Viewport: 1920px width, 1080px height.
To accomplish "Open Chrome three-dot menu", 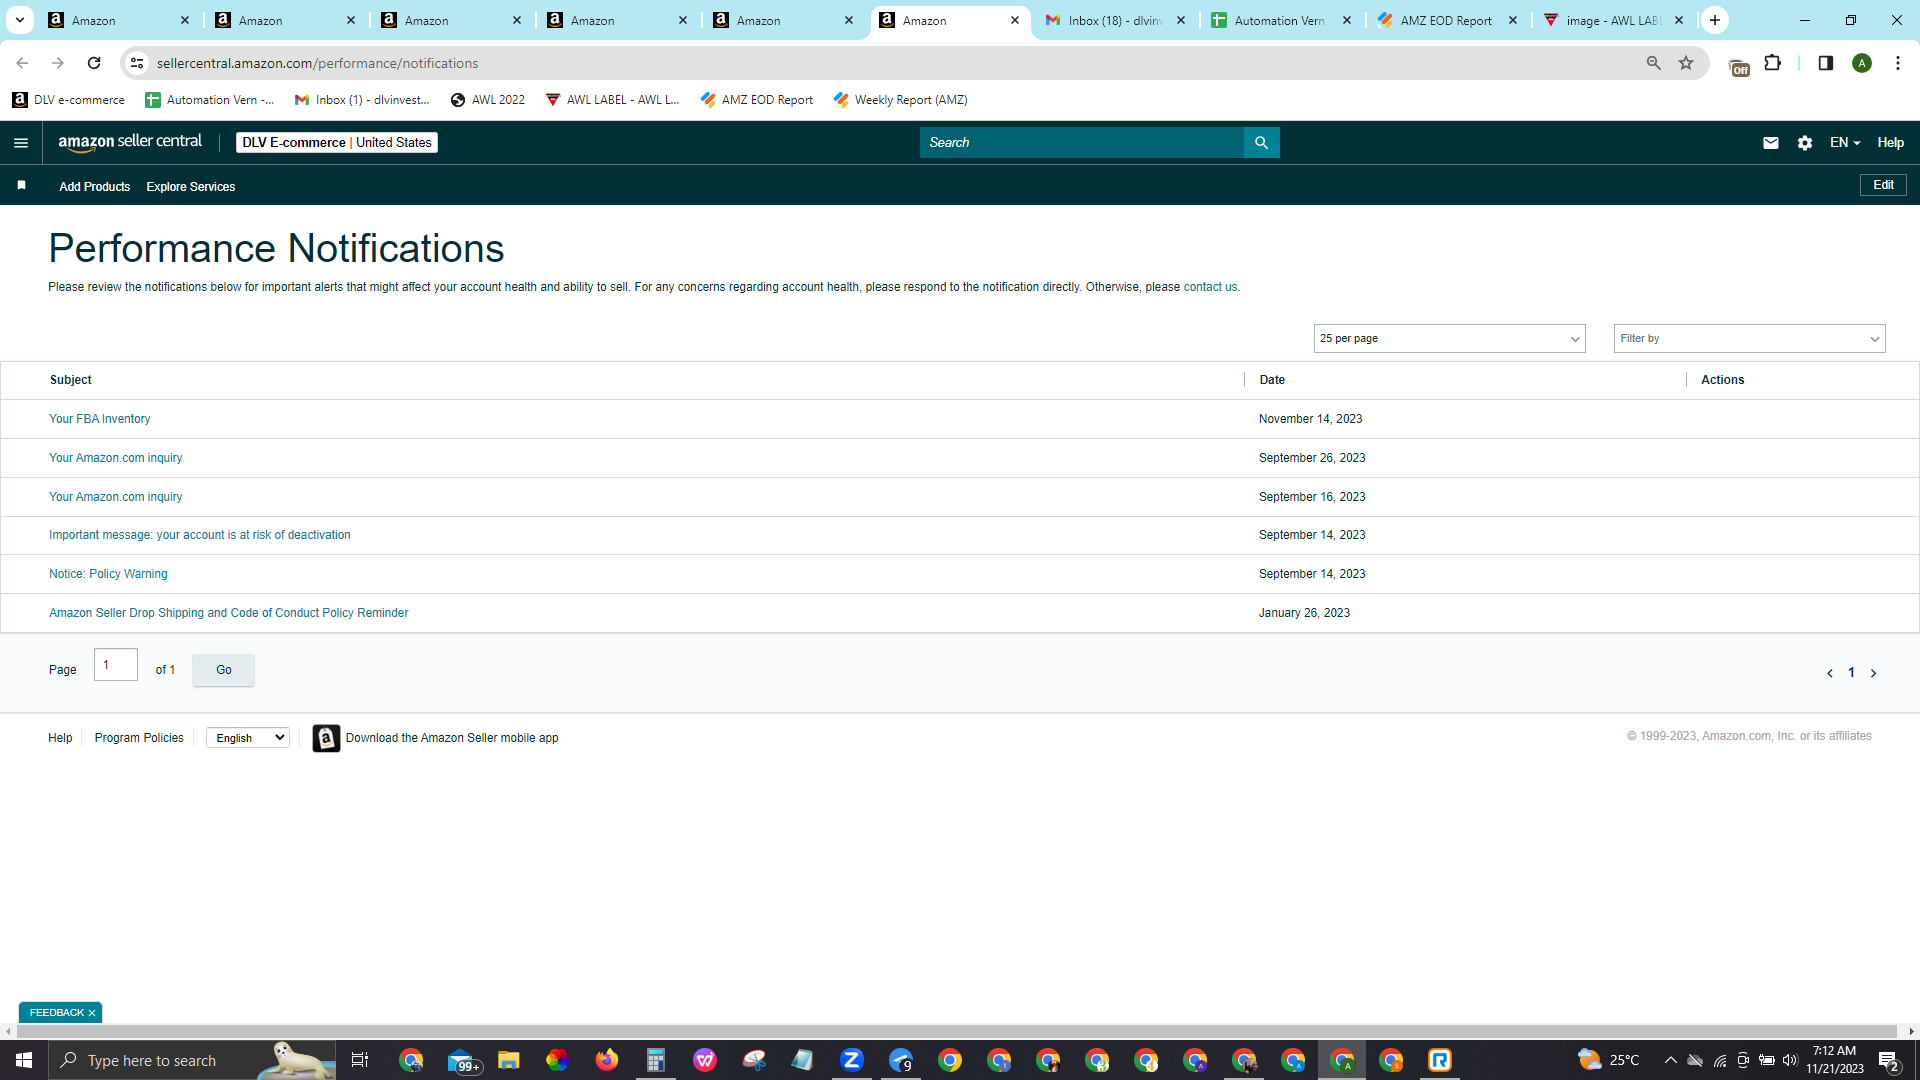I will [1897, 63].
